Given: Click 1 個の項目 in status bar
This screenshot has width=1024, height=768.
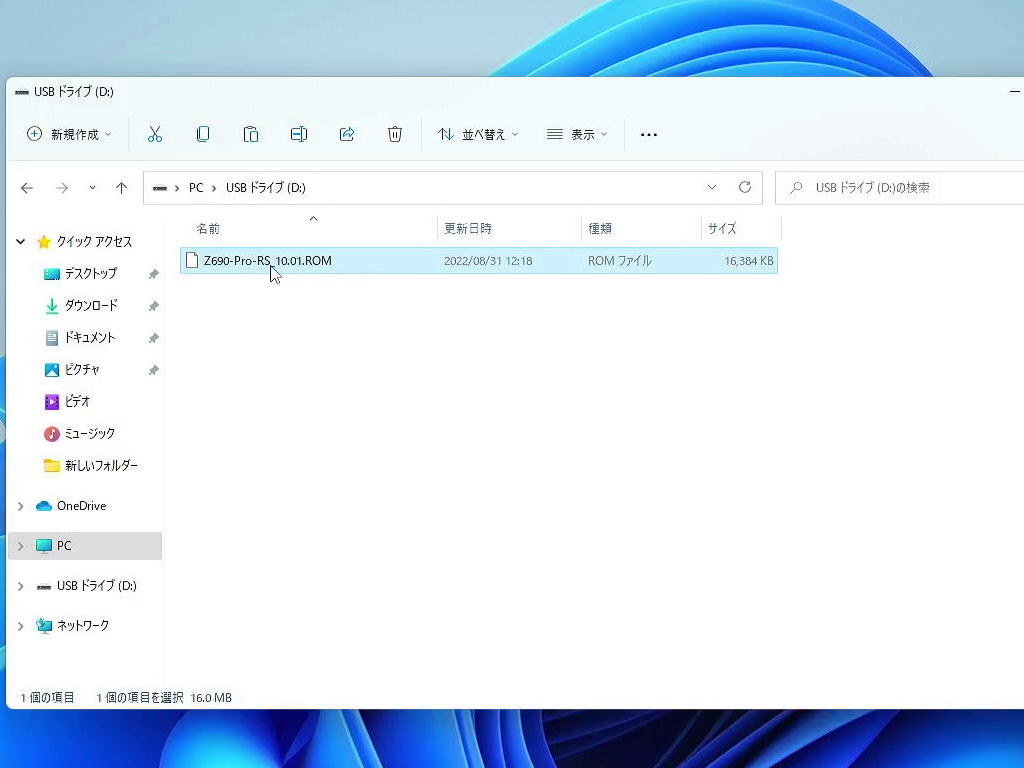Looking at the screenshot, I should (47, 697).
